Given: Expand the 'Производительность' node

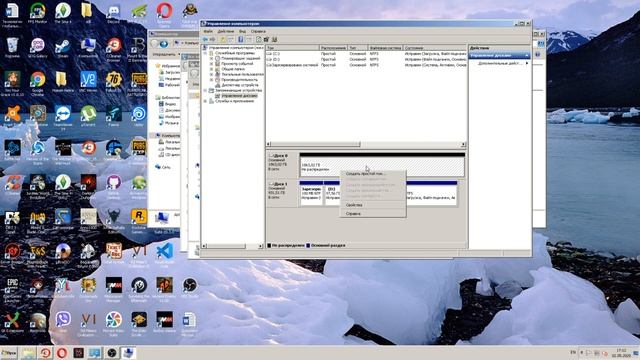Looking at the screenshot, I should click(x=211, y=80).
